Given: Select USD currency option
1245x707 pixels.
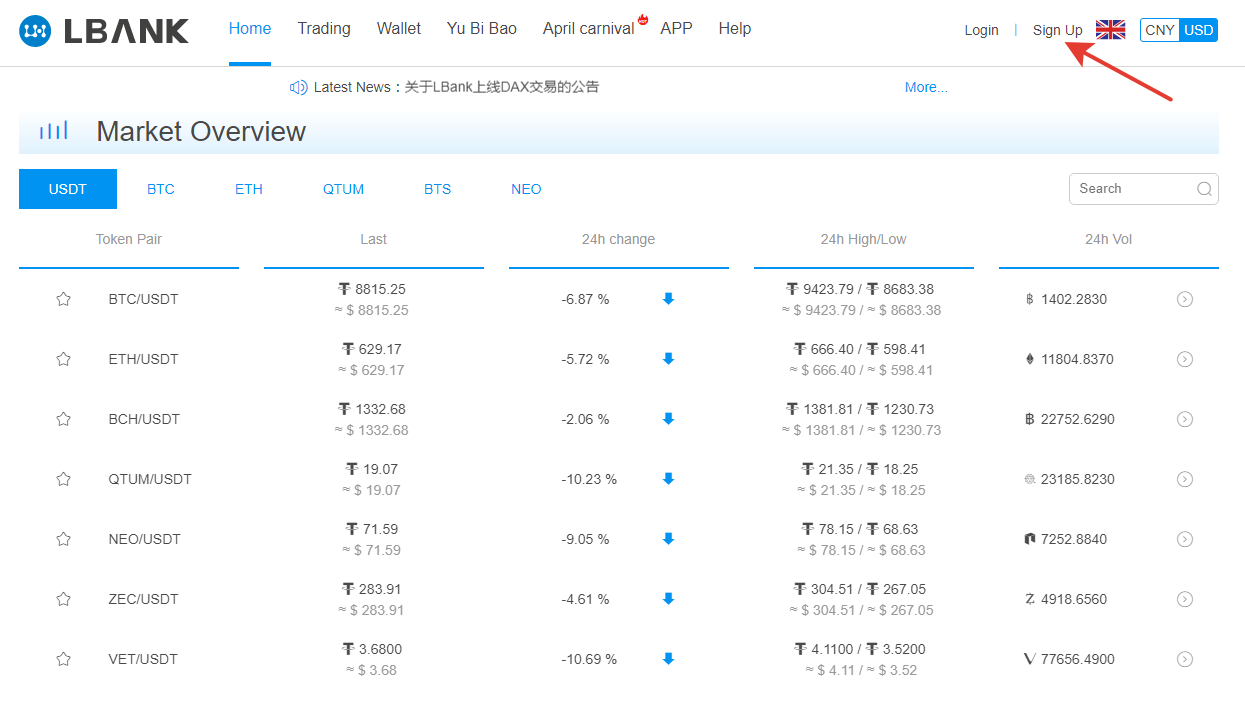Looking at the screenshot, I should click(x=1198, y=30).
